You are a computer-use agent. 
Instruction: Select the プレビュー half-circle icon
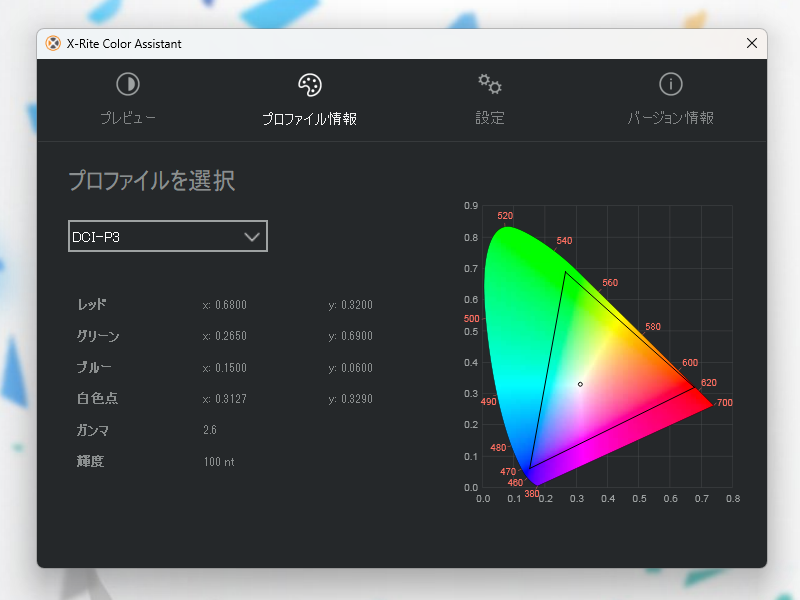point(128,85)
